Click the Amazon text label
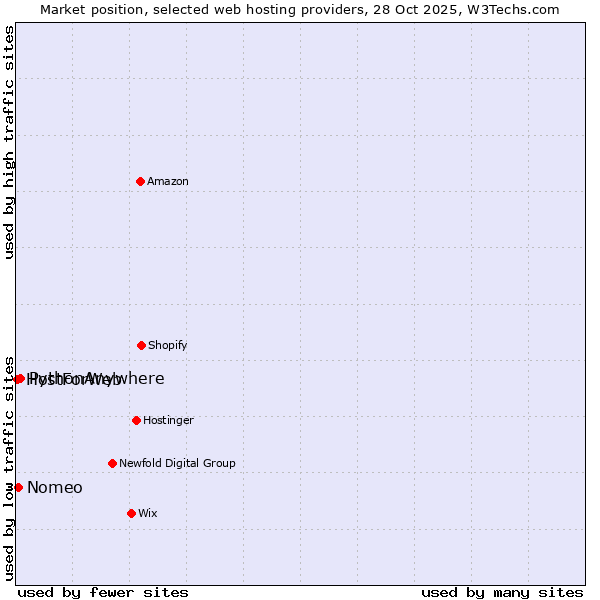600x600 pixels. 167,181
